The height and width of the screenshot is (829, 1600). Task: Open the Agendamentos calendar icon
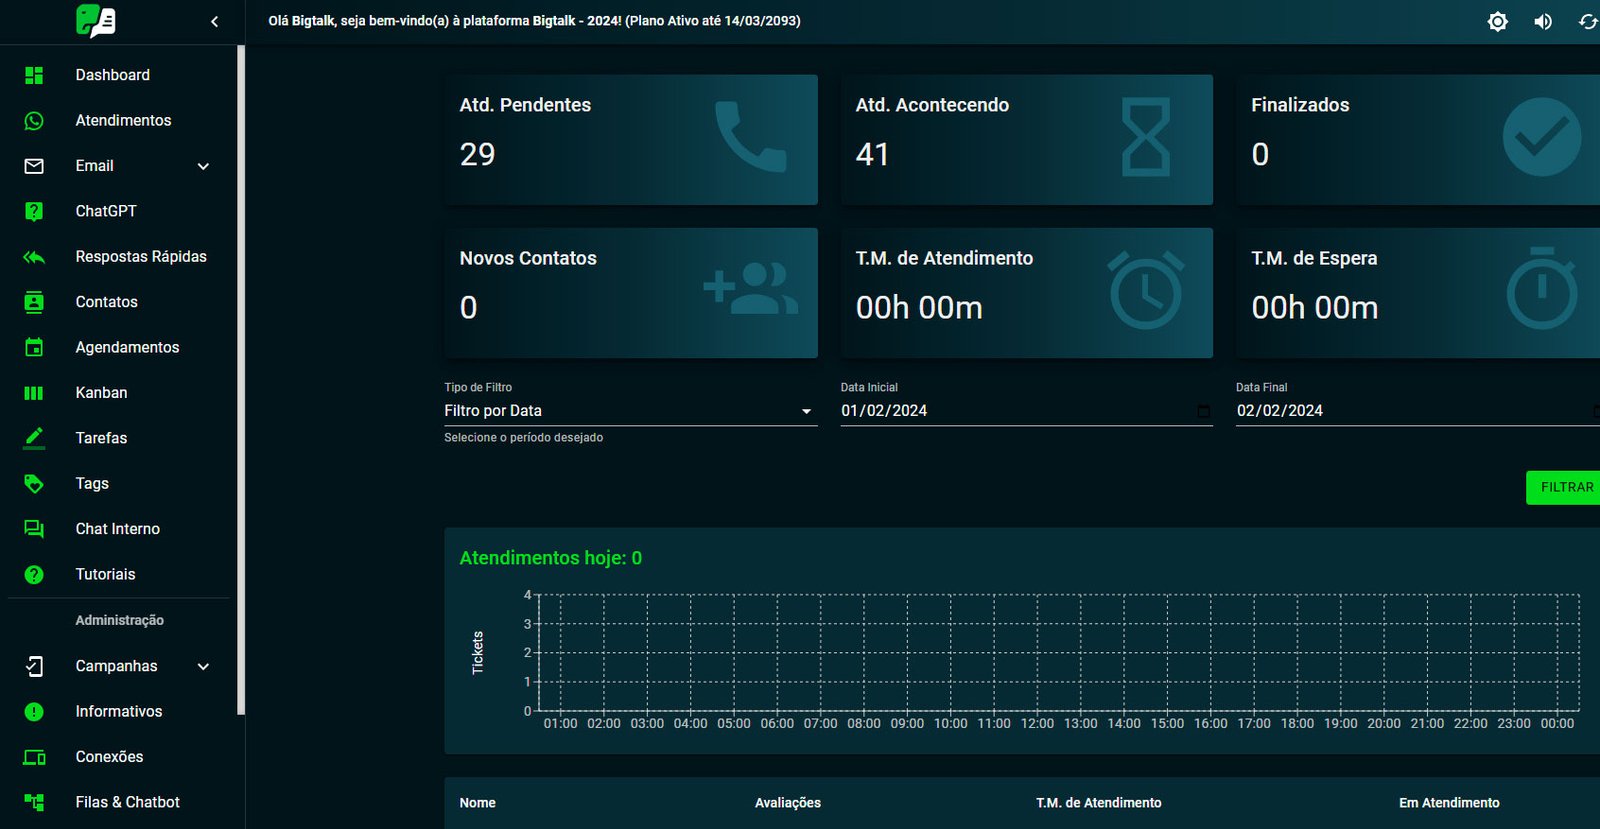(34, 348)
